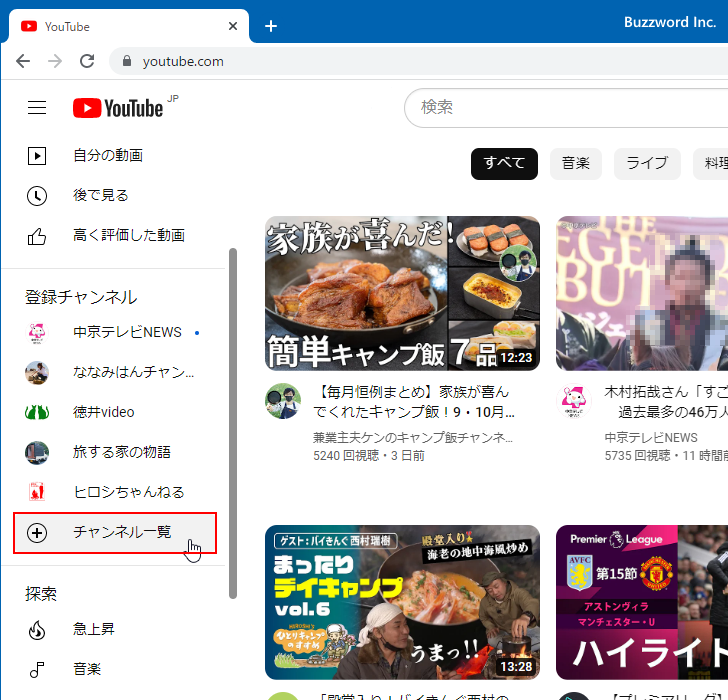Click the 登録チャンネル section heading

coord(81,297)
